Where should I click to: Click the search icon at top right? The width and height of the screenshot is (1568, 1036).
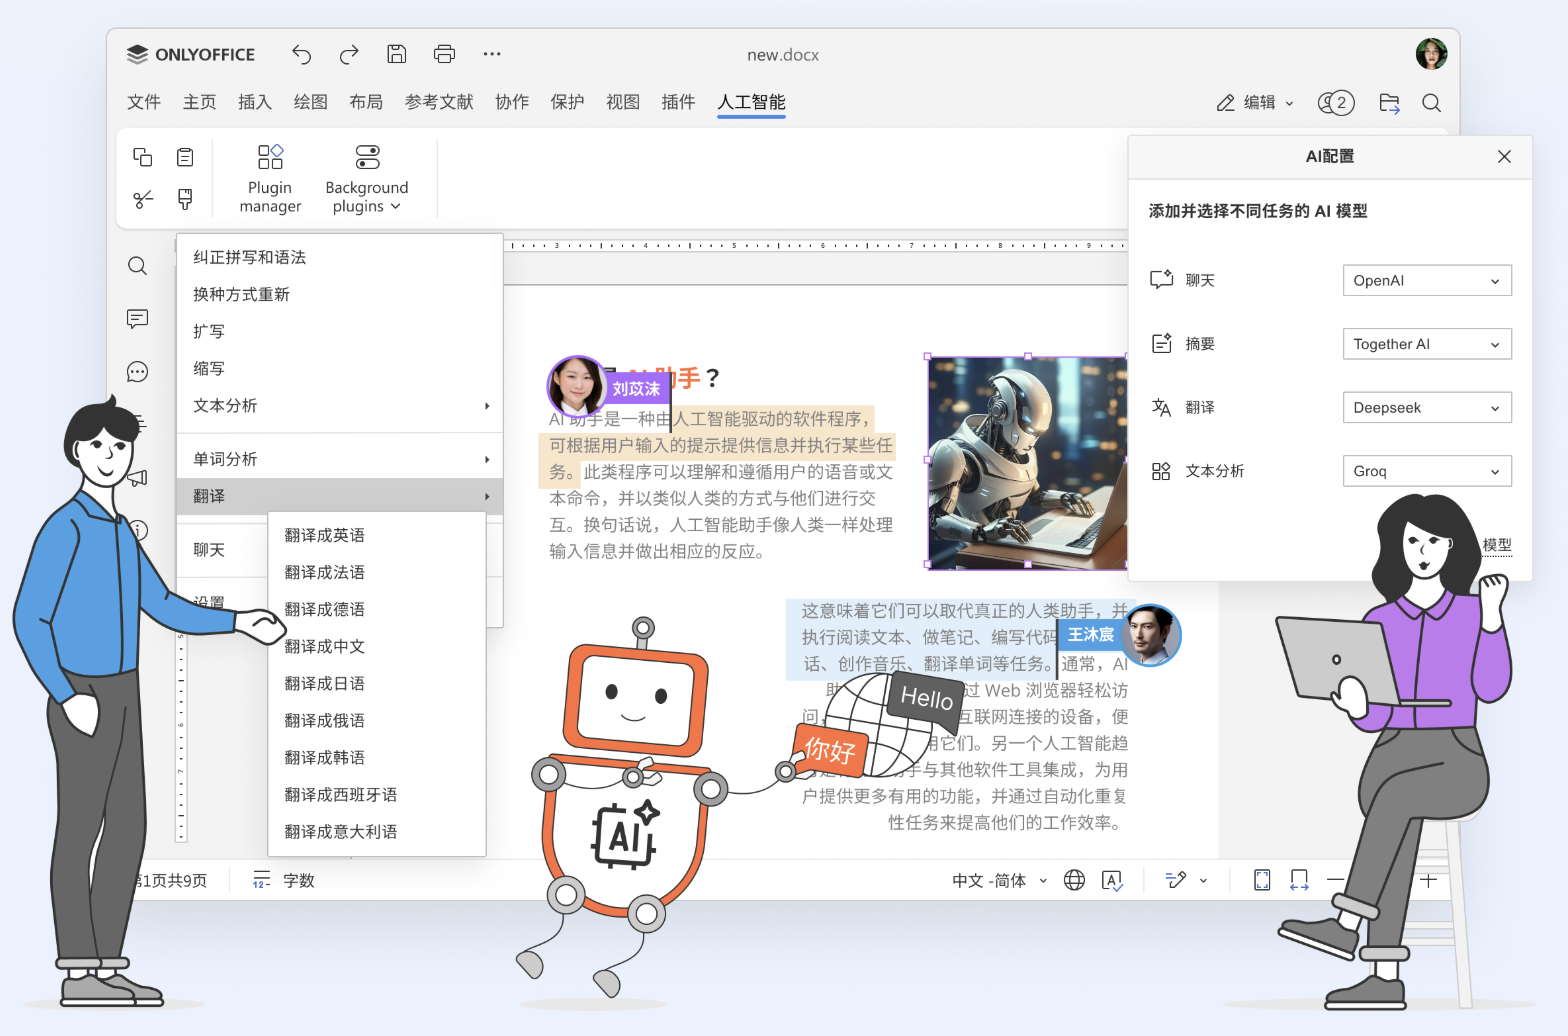1431,102
